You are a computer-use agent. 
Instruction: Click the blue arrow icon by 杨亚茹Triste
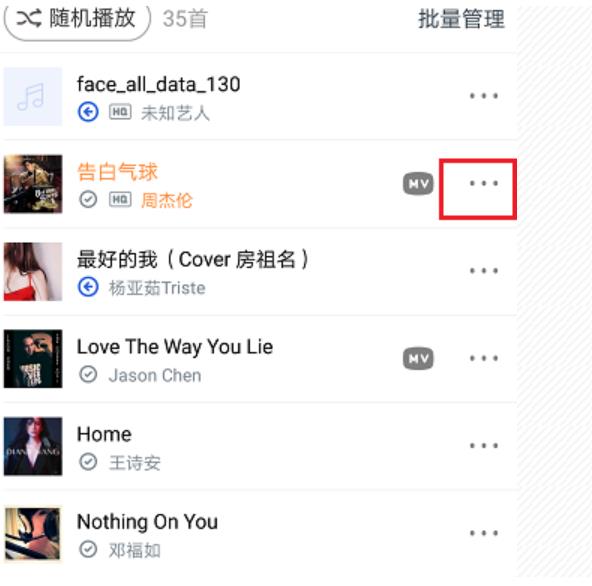88,287
